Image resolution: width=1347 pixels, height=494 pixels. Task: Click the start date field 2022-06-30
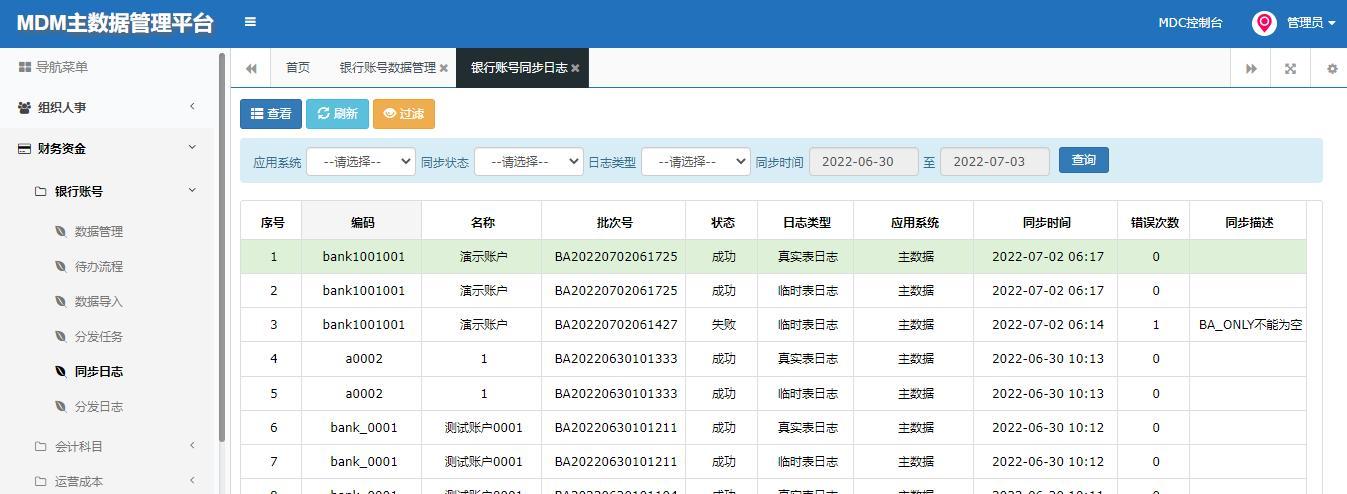(x=864, y=161)
